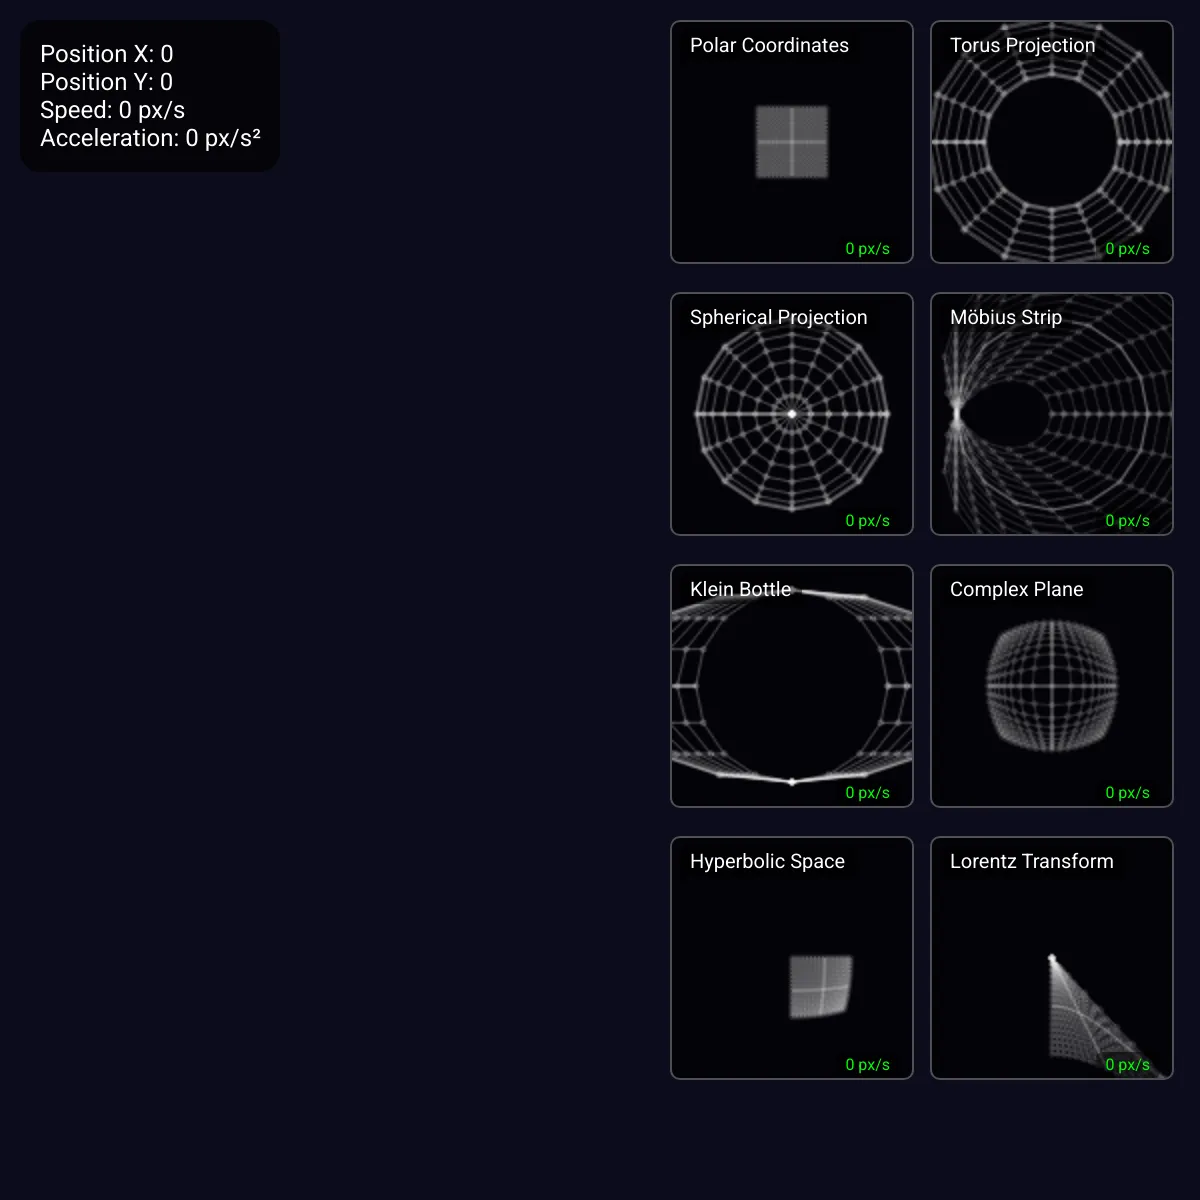Click the Torus Projection title label
1200x1200 pixels.
coord(1021,46)
